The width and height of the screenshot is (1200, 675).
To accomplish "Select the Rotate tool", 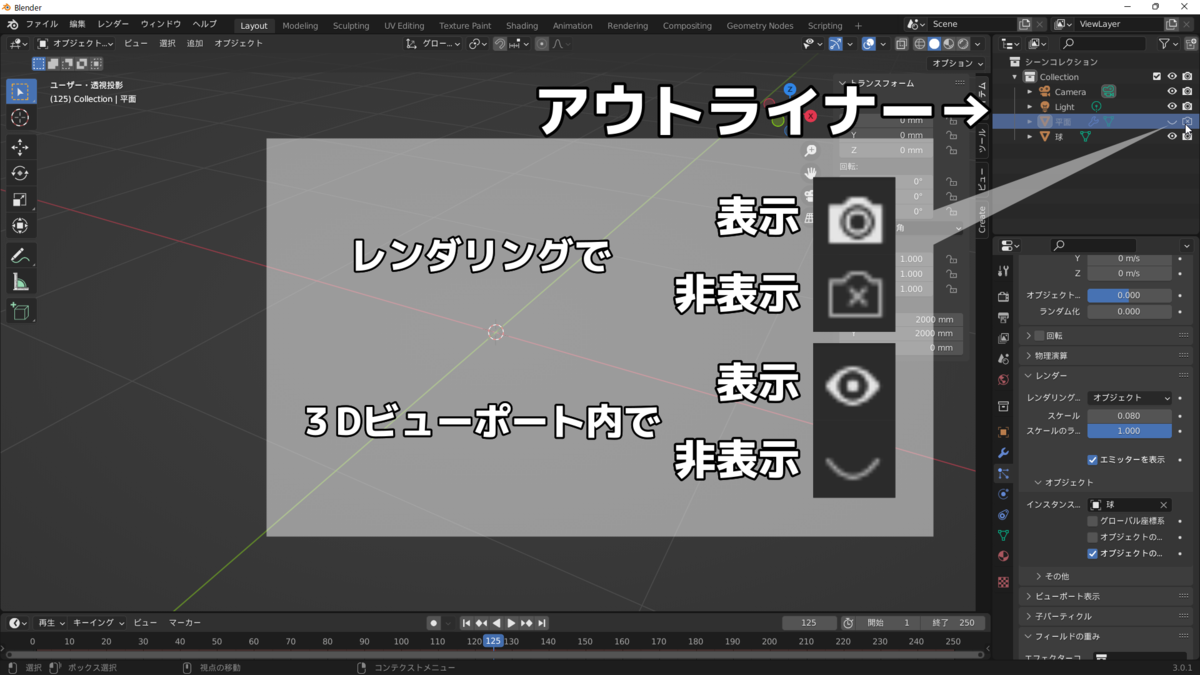I will coord(20,173).
